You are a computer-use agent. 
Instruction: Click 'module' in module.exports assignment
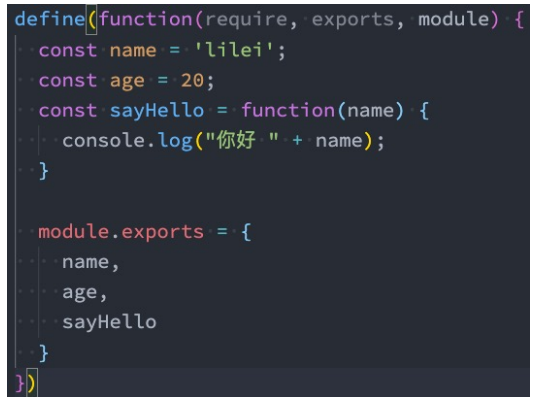click(73, 231)
